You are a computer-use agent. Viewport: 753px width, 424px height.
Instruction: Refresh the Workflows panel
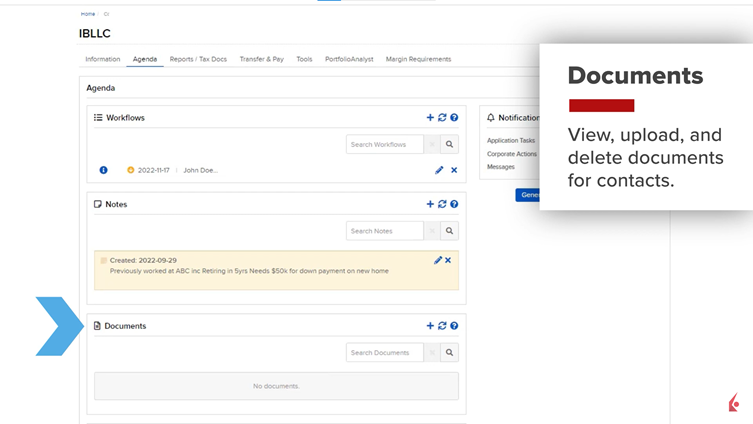pos(442,118)
